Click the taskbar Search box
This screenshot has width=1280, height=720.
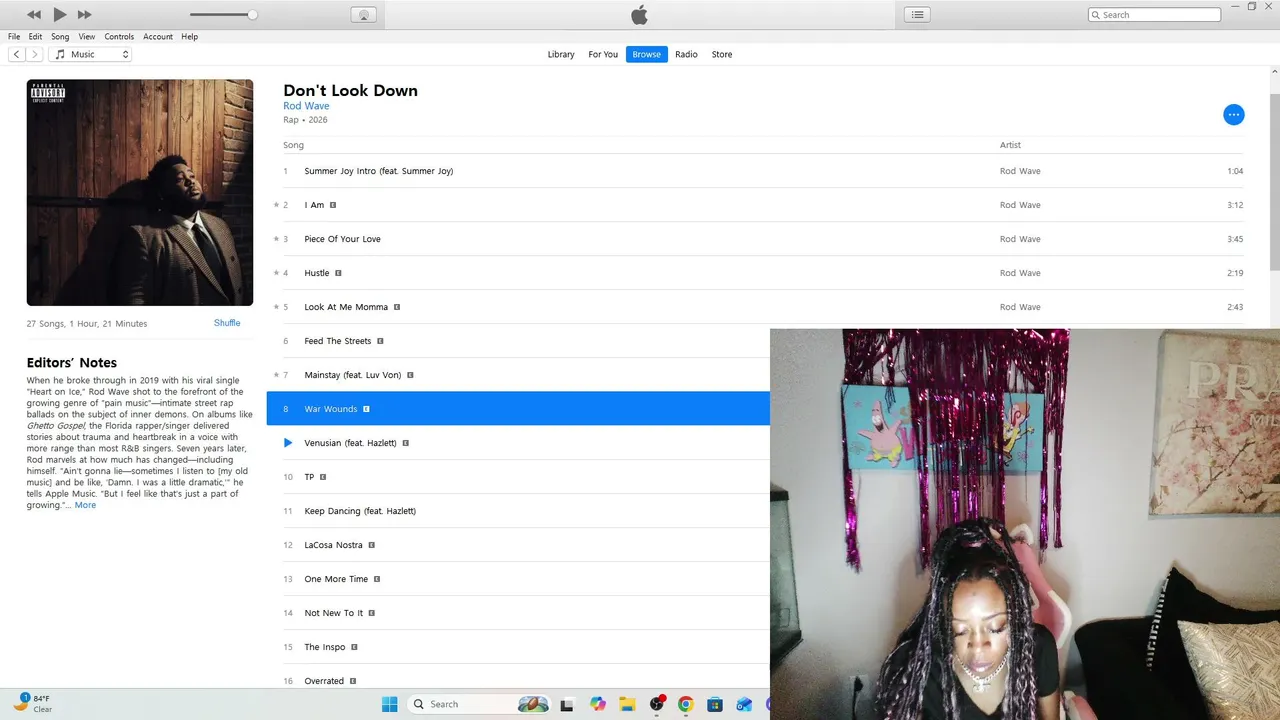479,704
